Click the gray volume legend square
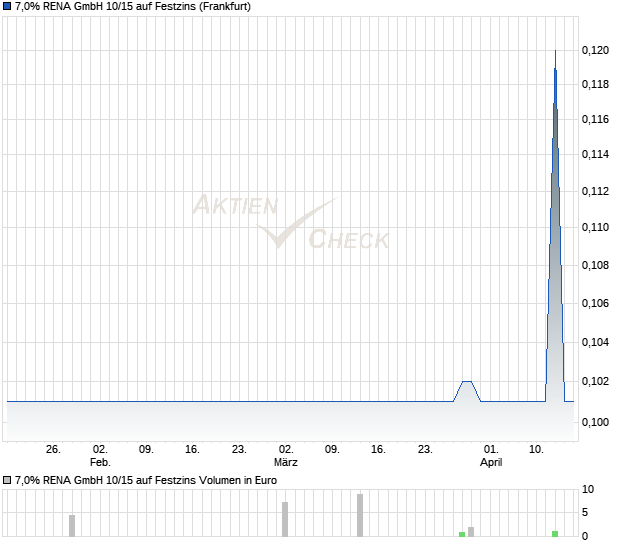 tap(7, 480)
